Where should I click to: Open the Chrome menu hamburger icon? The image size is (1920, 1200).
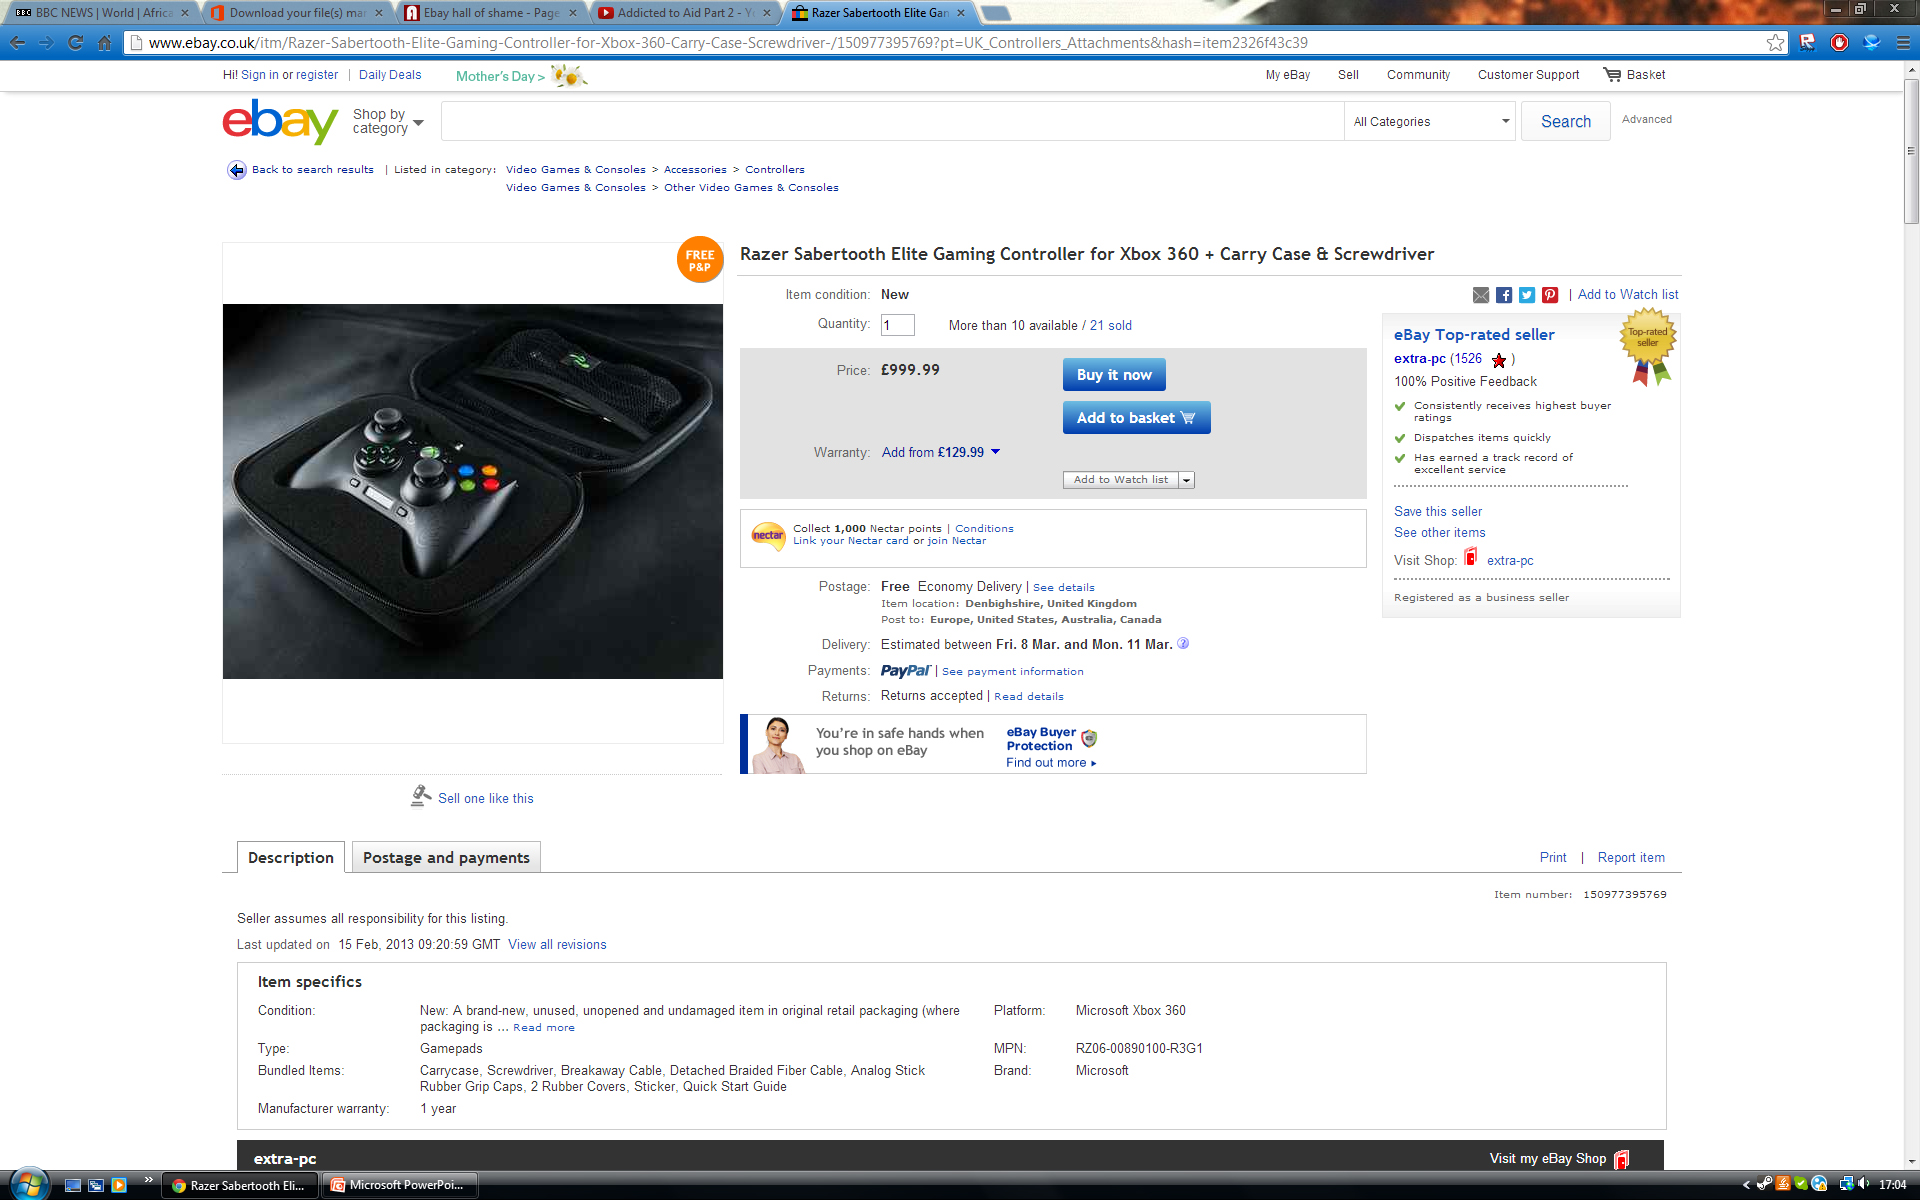tap(1903, 42)
